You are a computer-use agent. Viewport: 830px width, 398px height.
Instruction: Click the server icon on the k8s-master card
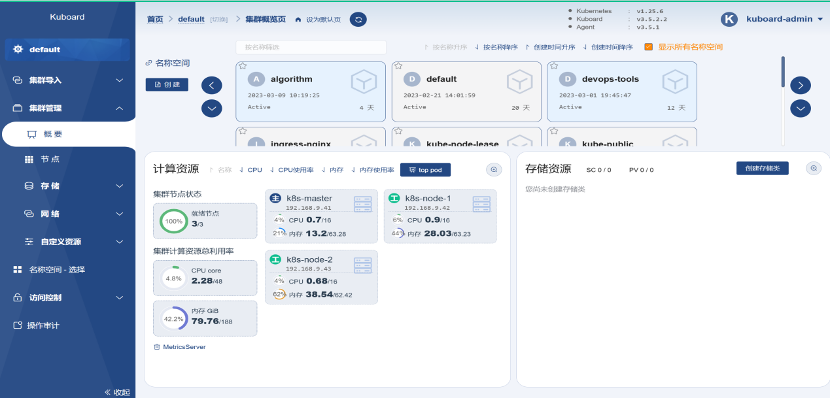pos(363,204)
